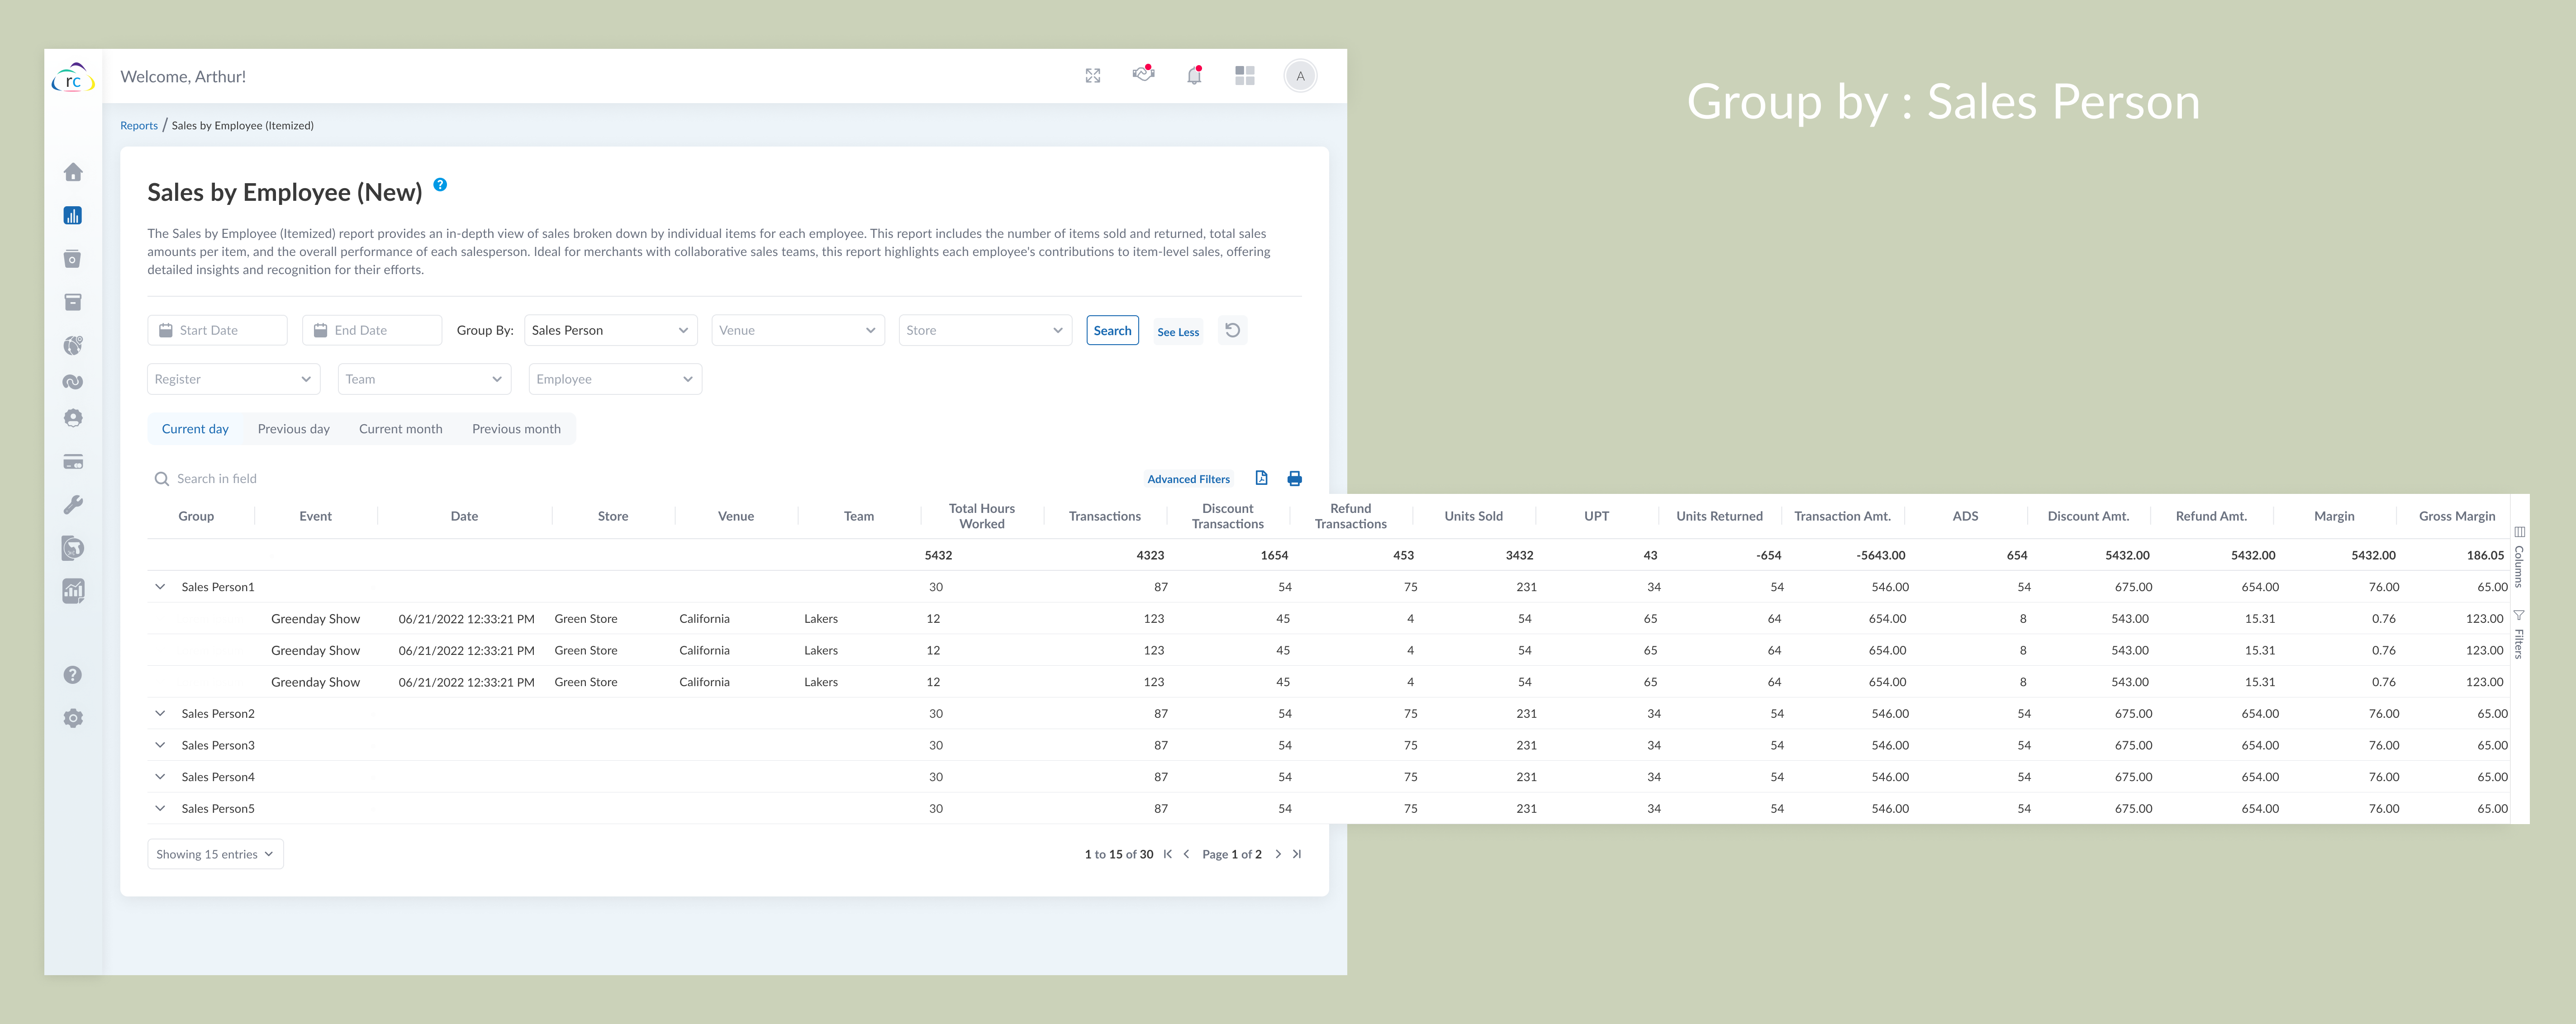Screen dimensions: 2576x1024
Task: Reset filters with the circular arrow icon
Action: [1233, 330]
